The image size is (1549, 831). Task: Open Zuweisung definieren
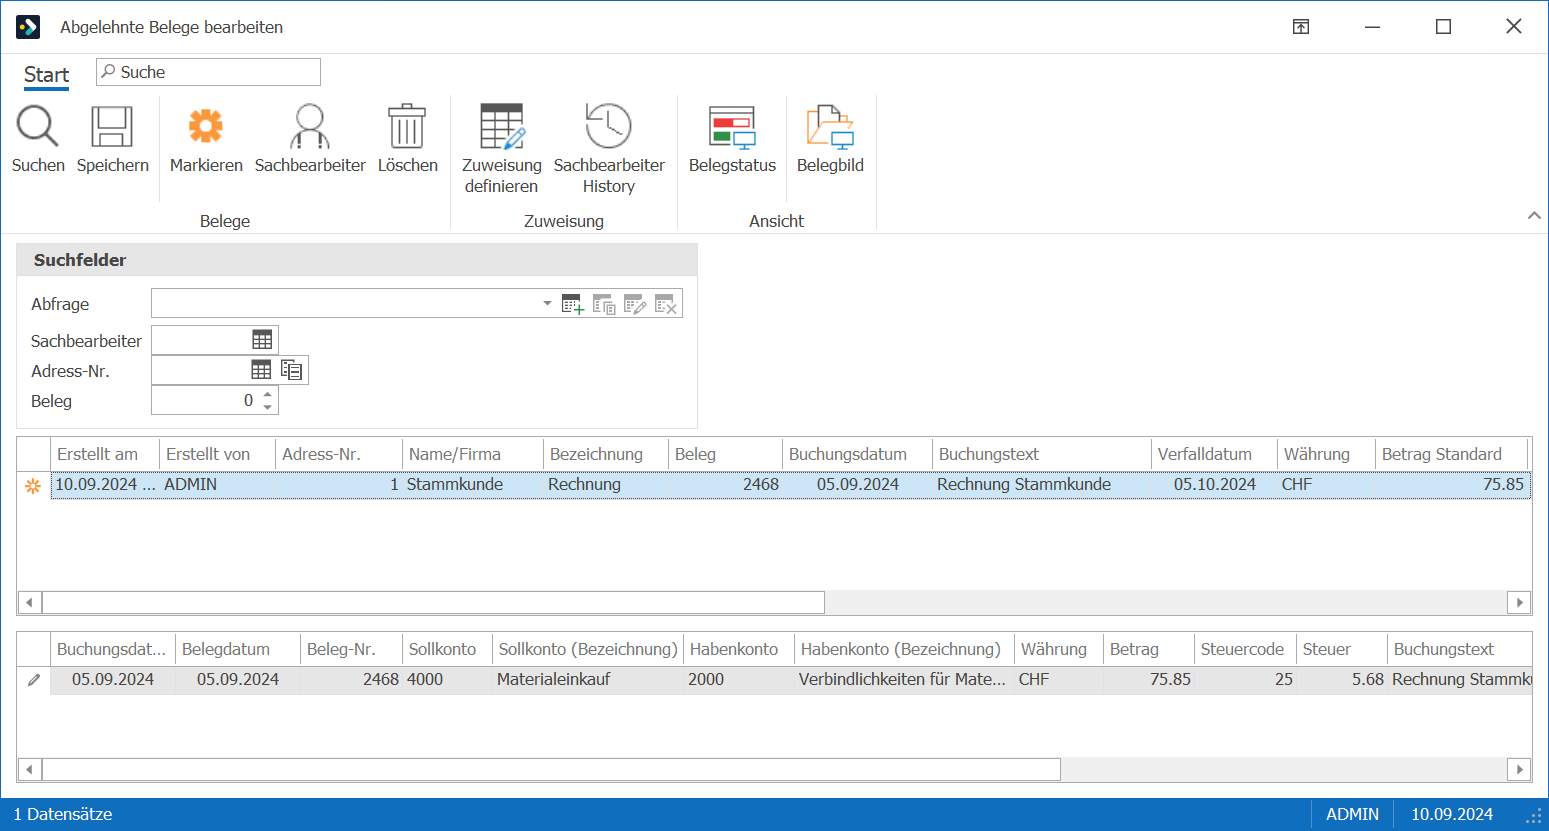tap(502, 127)
